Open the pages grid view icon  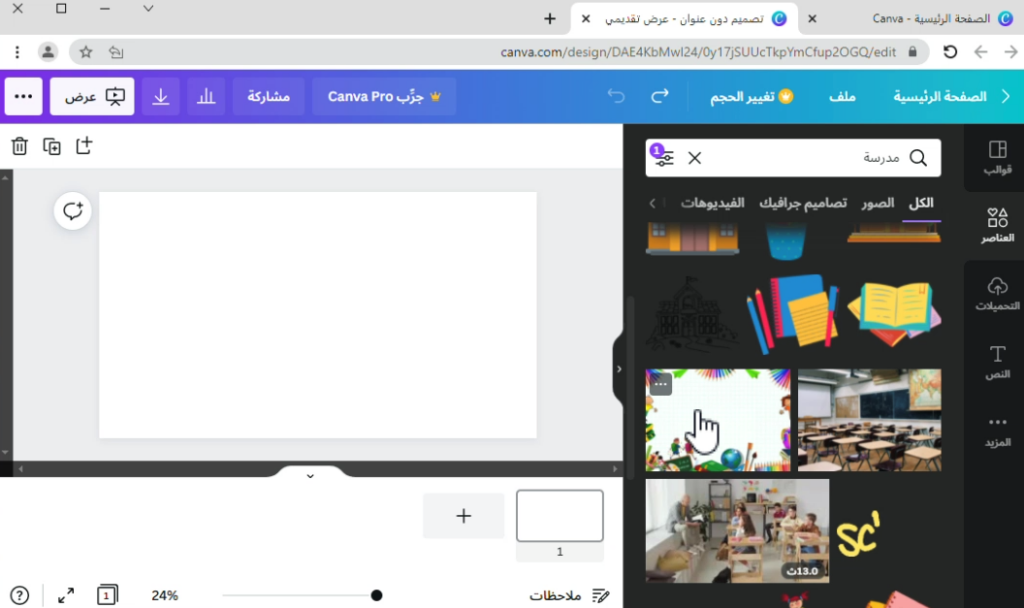point(107,594)
